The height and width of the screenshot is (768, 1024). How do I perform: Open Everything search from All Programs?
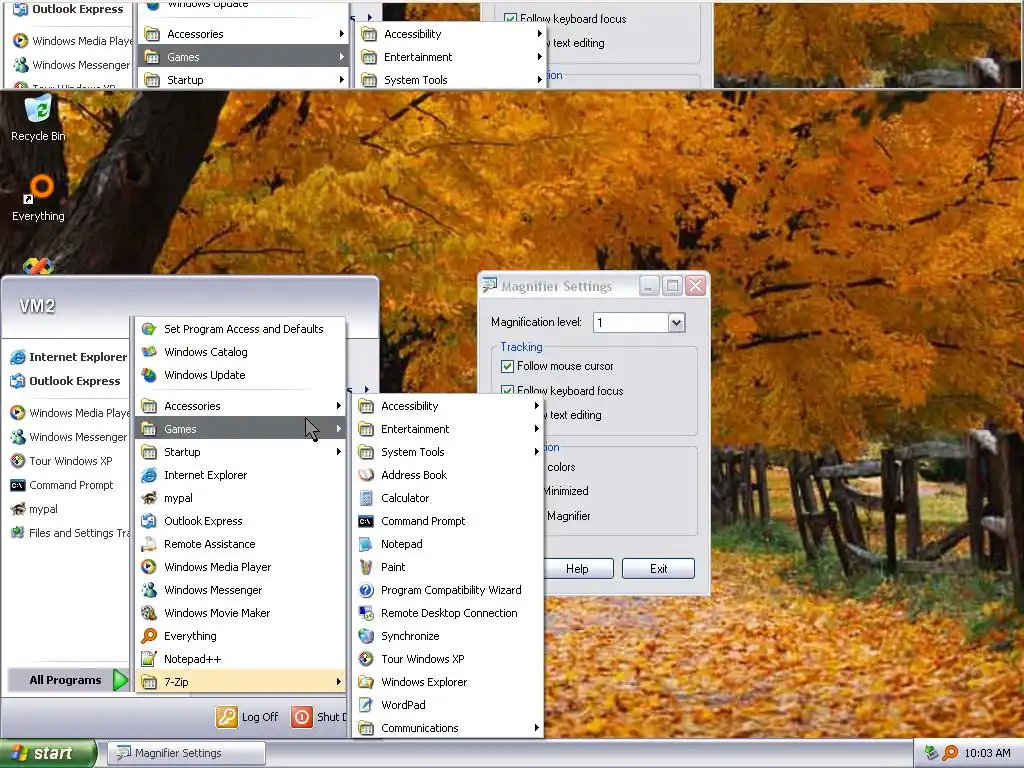pyautogui.click(x=240, y=636)
